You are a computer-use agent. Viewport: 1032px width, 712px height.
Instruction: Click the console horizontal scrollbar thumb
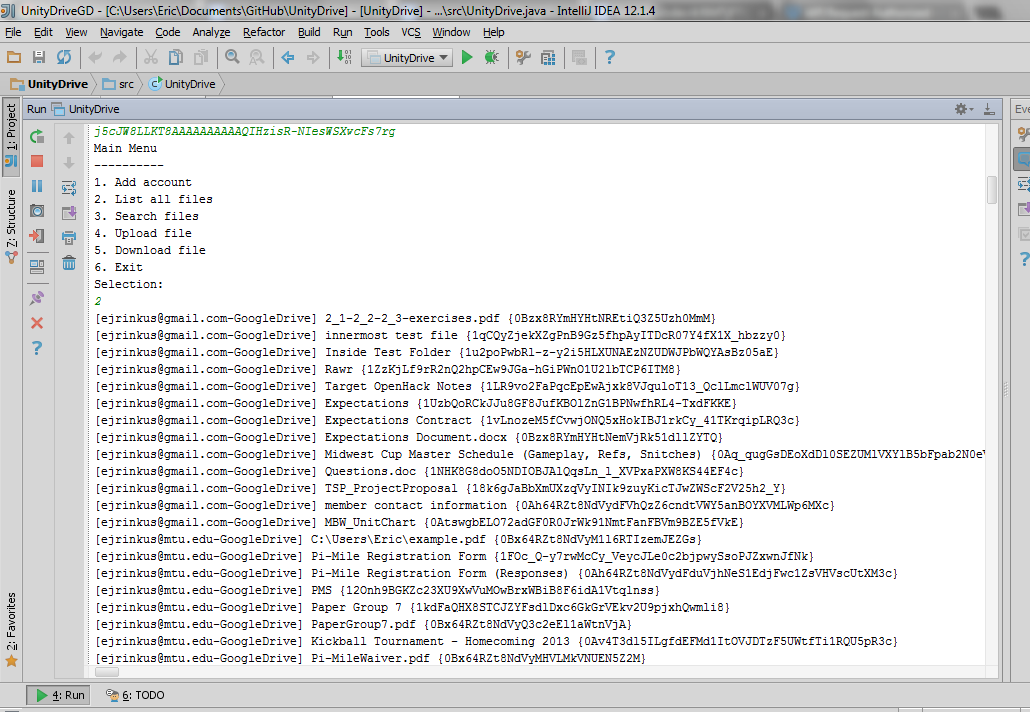pyautogui.click(x=107, y=673)
